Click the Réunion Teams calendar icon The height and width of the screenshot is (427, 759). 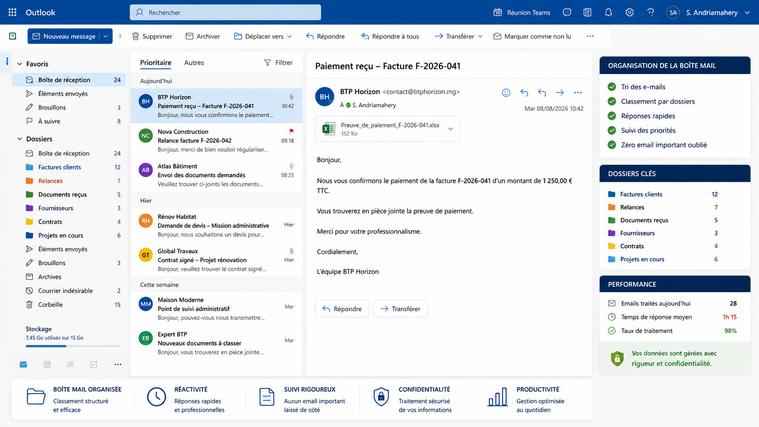coord(497,12)
